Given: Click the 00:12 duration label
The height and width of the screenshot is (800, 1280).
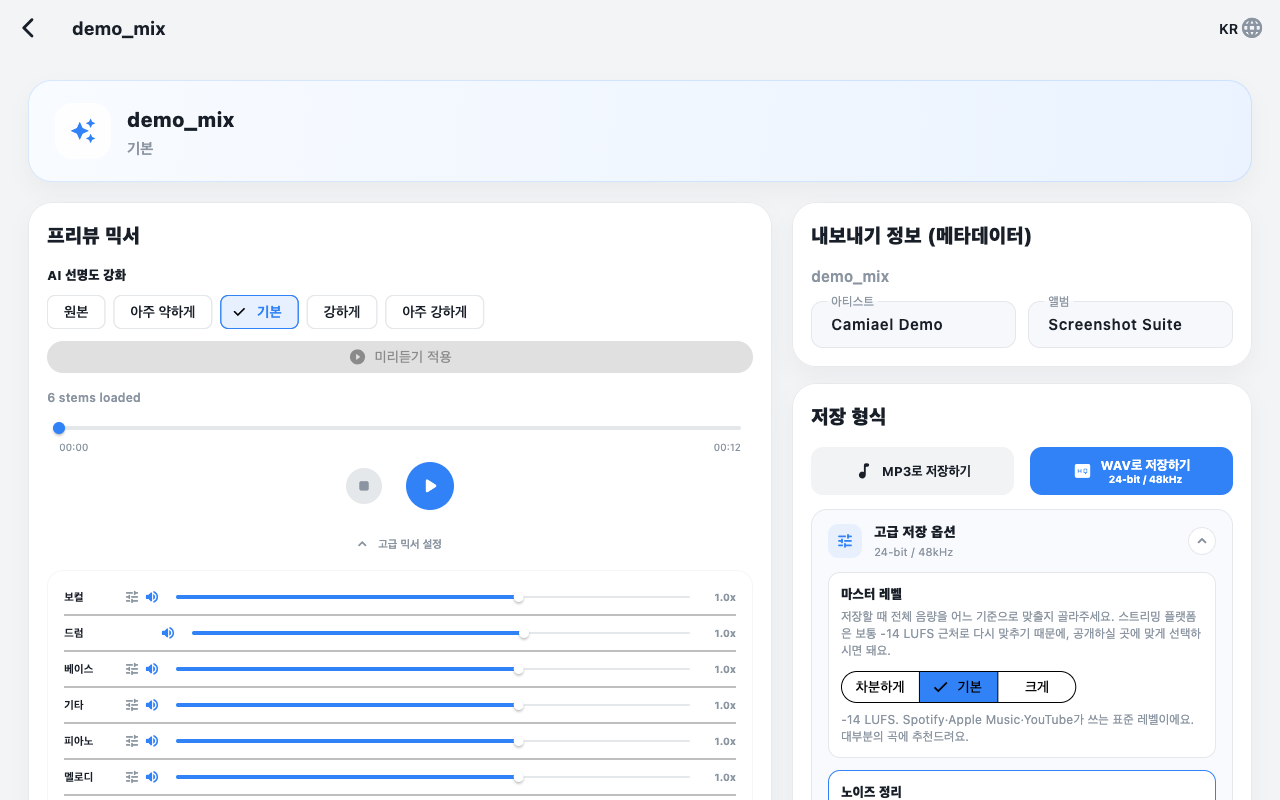Looking at the screenshot, I should (727, 448).
